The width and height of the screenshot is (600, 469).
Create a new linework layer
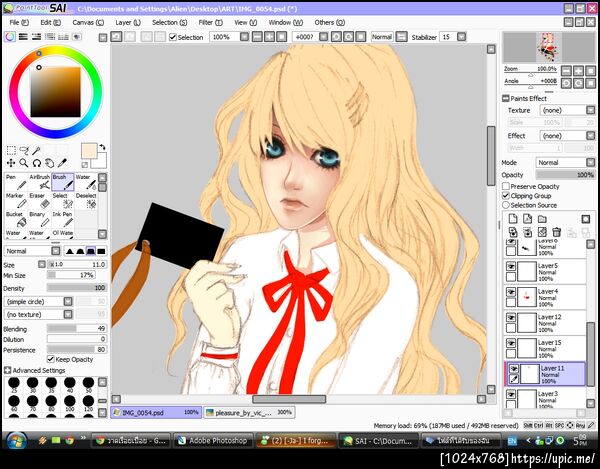(x=527, y=219)
